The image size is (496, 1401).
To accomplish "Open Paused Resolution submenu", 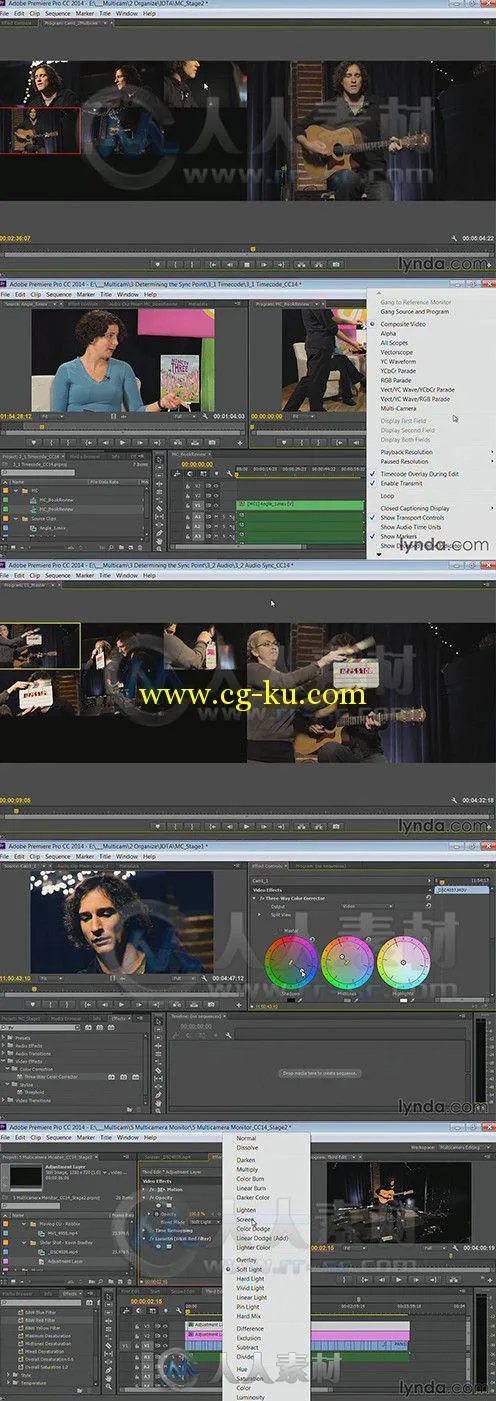I will tap(405, 461).
